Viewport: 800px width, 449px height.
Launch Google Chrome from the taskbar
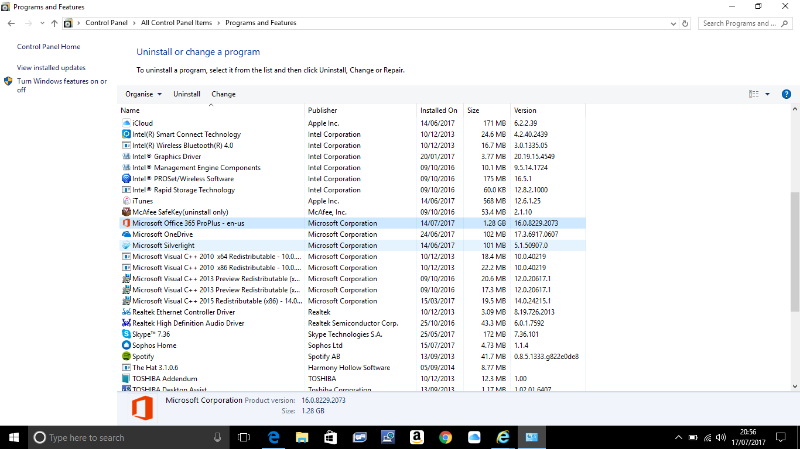pyautogui.click(x=445, y=437)
